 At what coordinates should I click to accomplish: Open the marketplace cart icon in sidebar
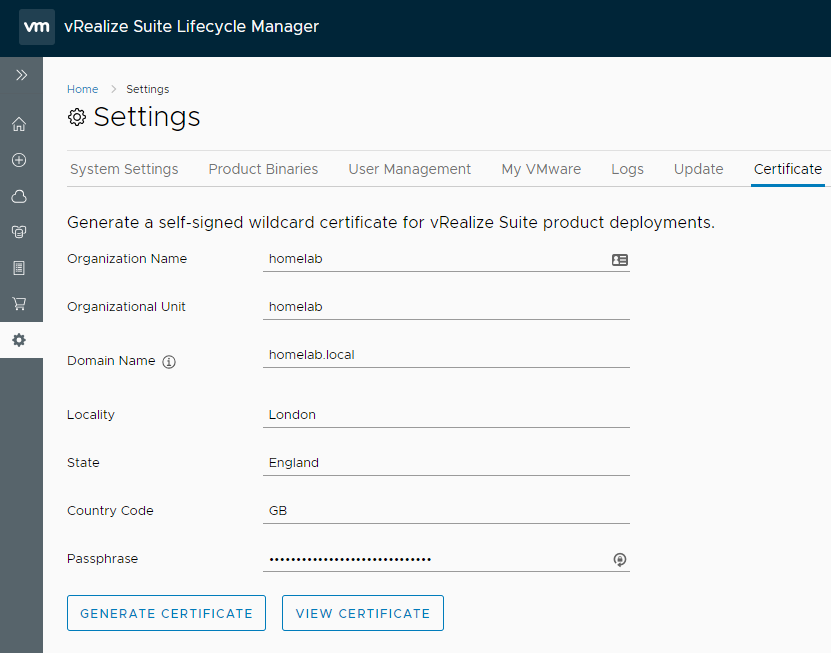click(19, 304)
